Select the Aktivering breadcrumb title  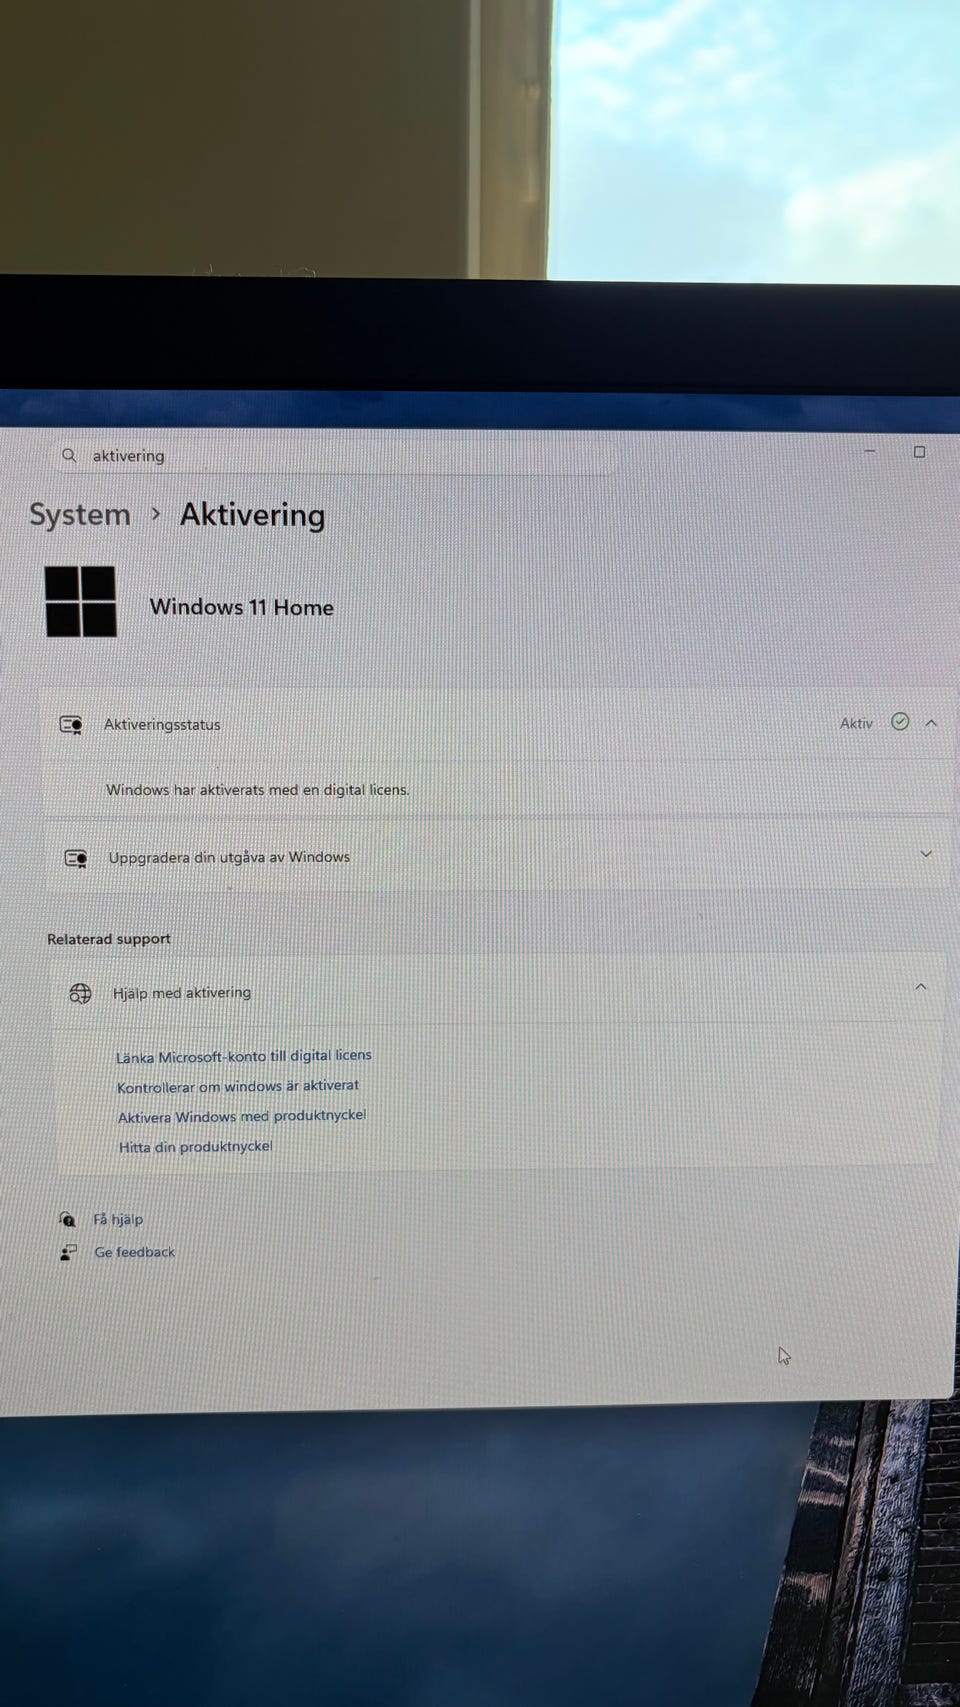point(253,515)
